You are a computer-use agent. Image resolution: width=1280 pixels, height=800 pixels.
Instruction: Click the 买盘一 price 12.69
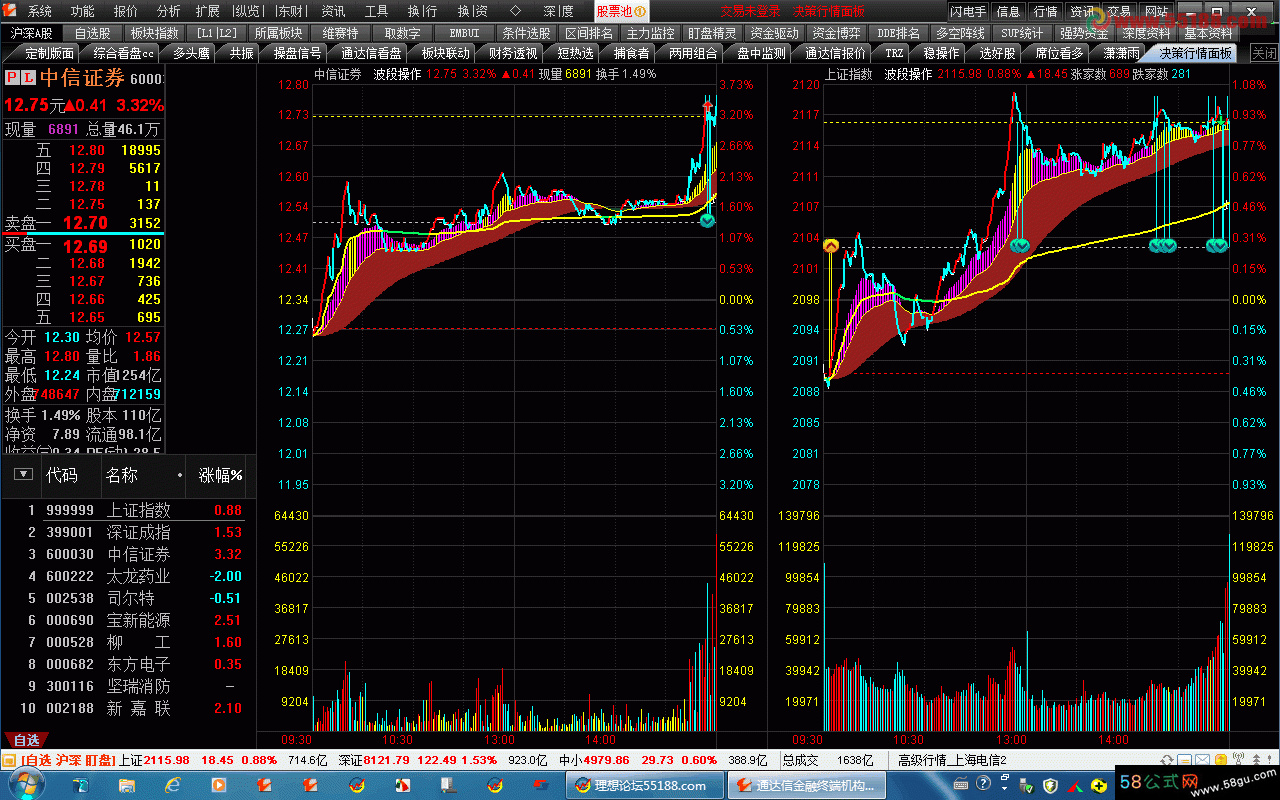coord(85,245)
